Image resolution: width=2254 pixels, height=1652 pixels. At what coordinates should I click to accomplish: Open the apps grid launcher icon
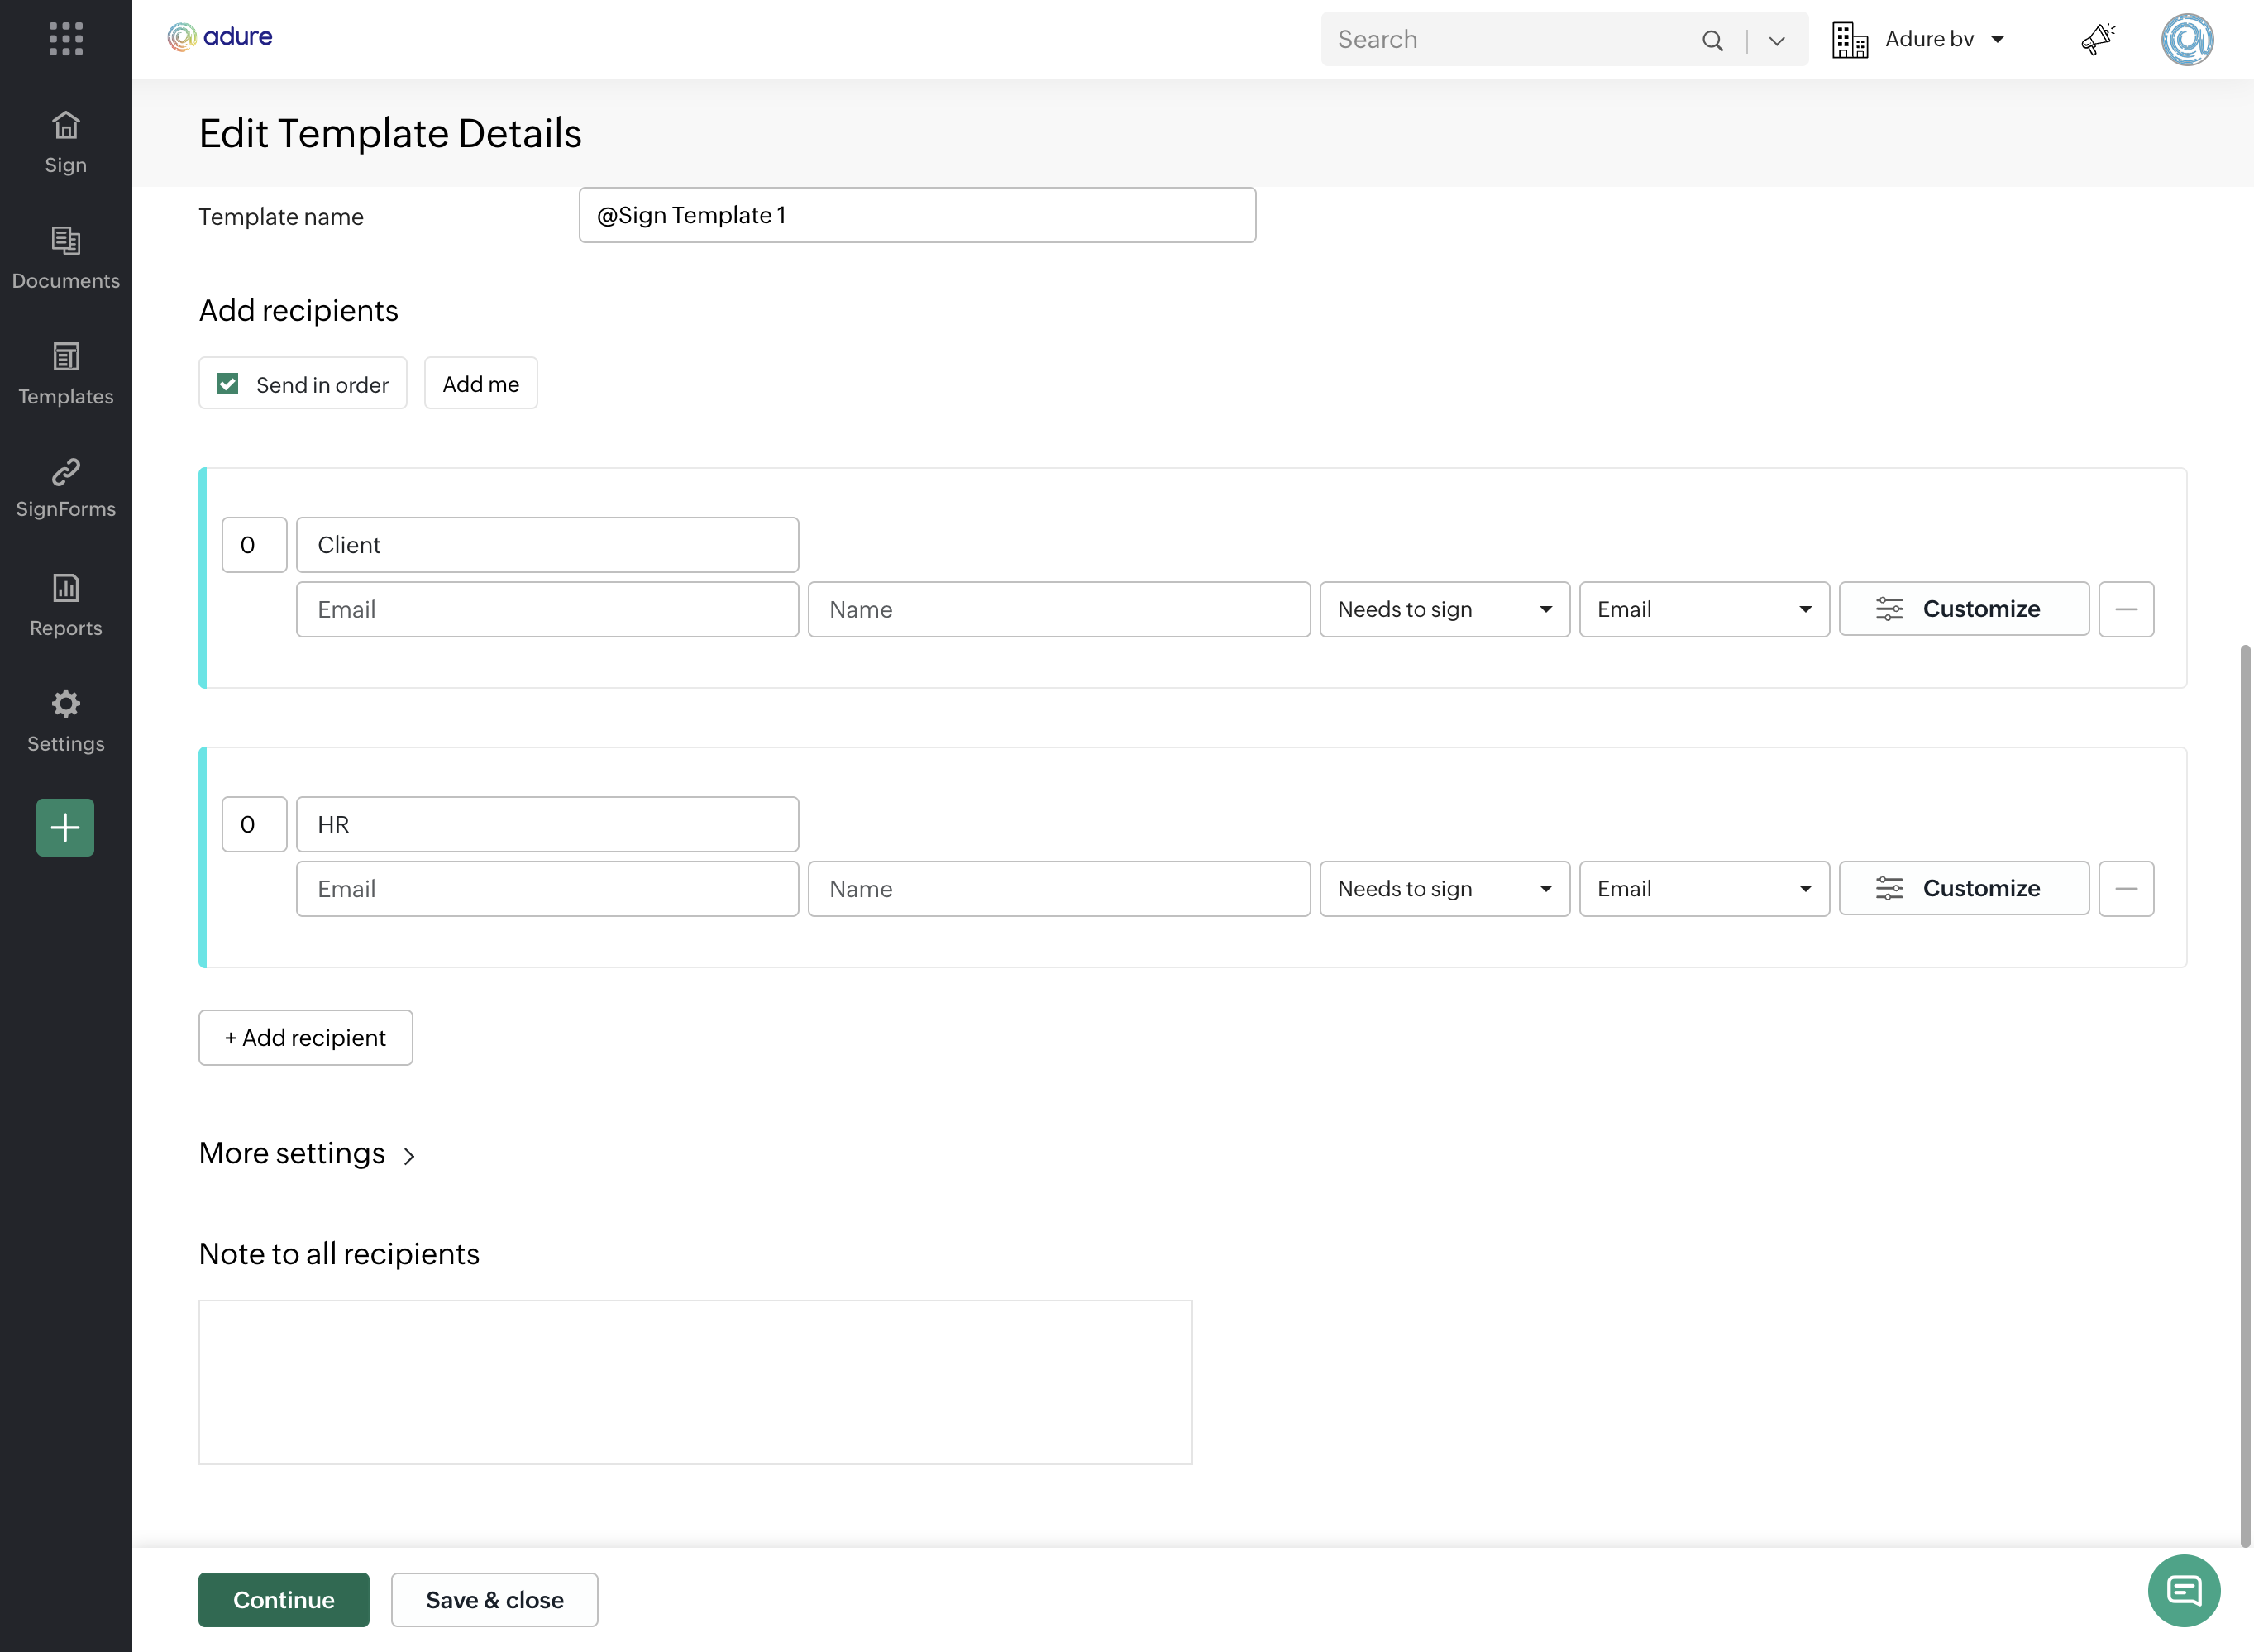66,39
